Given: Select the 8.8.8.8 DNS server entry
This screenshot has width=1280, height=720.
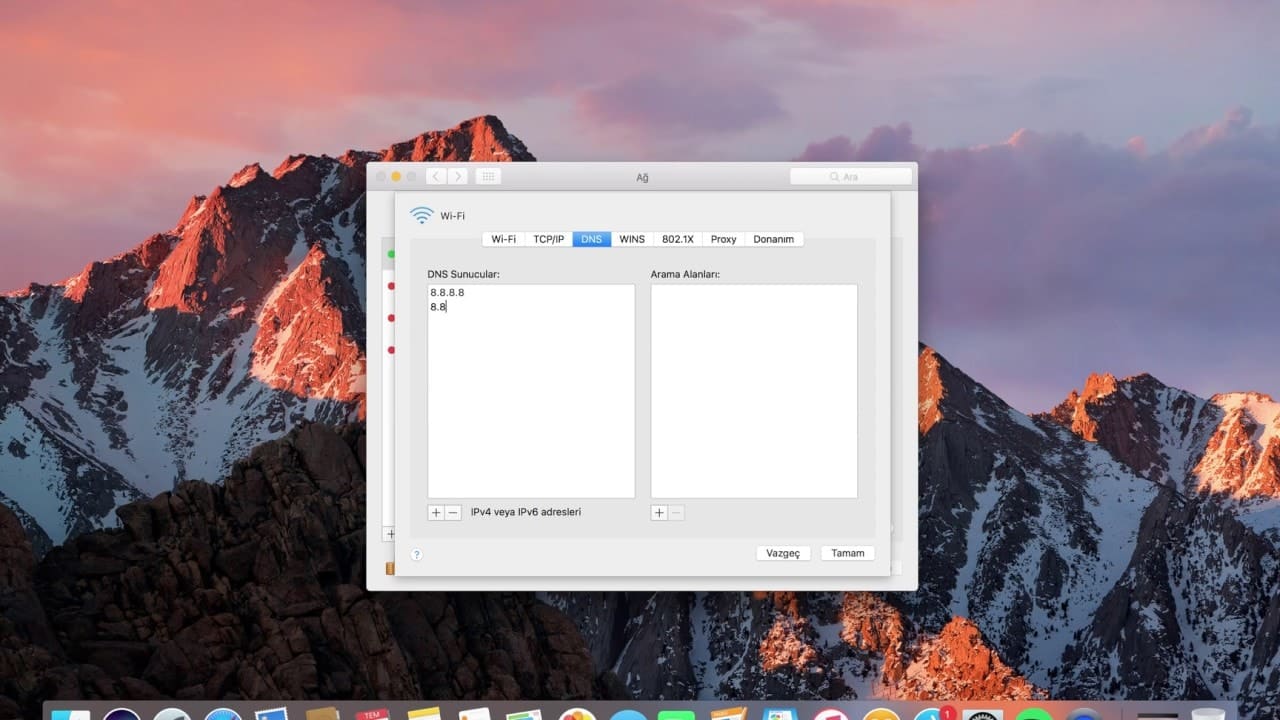Looking at the screenshot, I should [447, 292].
